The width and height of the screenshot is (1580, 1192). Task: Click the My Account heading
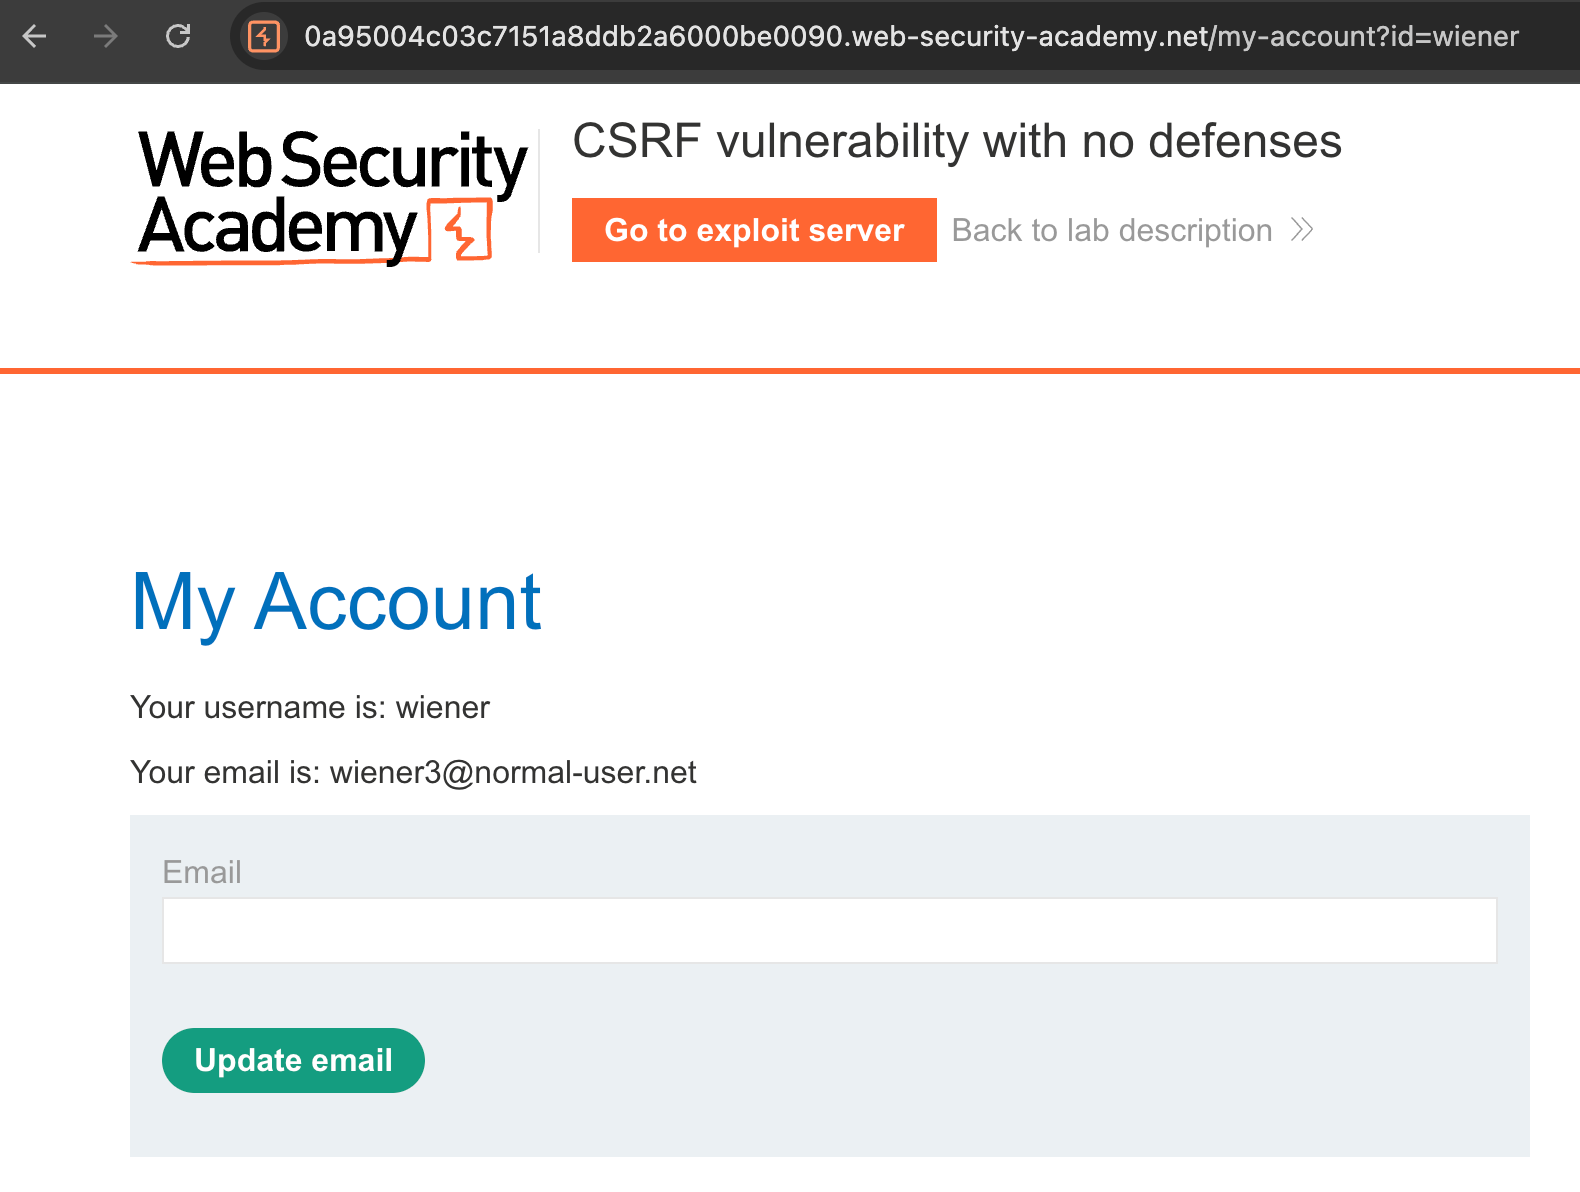pos(336,602)
